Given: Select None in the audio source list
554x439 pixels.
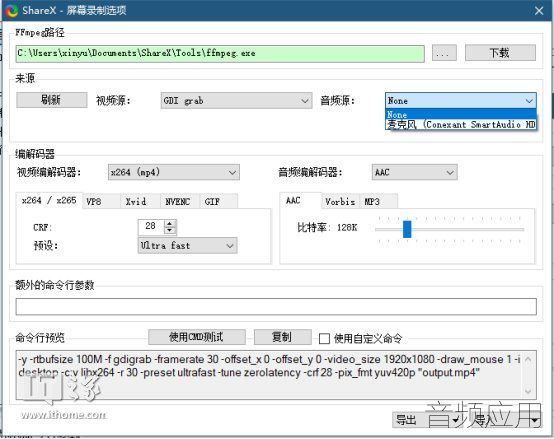Looking at the screenshot, I should [x=461, y=114].
